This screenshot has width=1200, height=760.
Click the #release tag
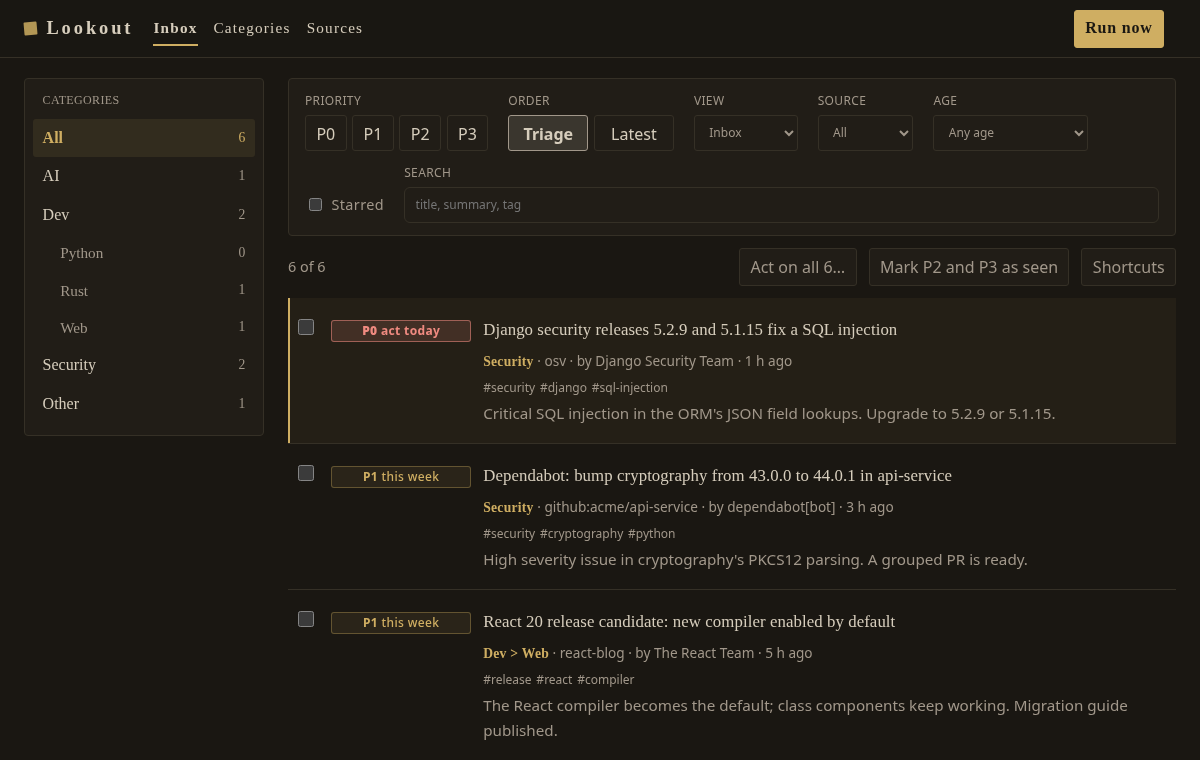[507, 680]
